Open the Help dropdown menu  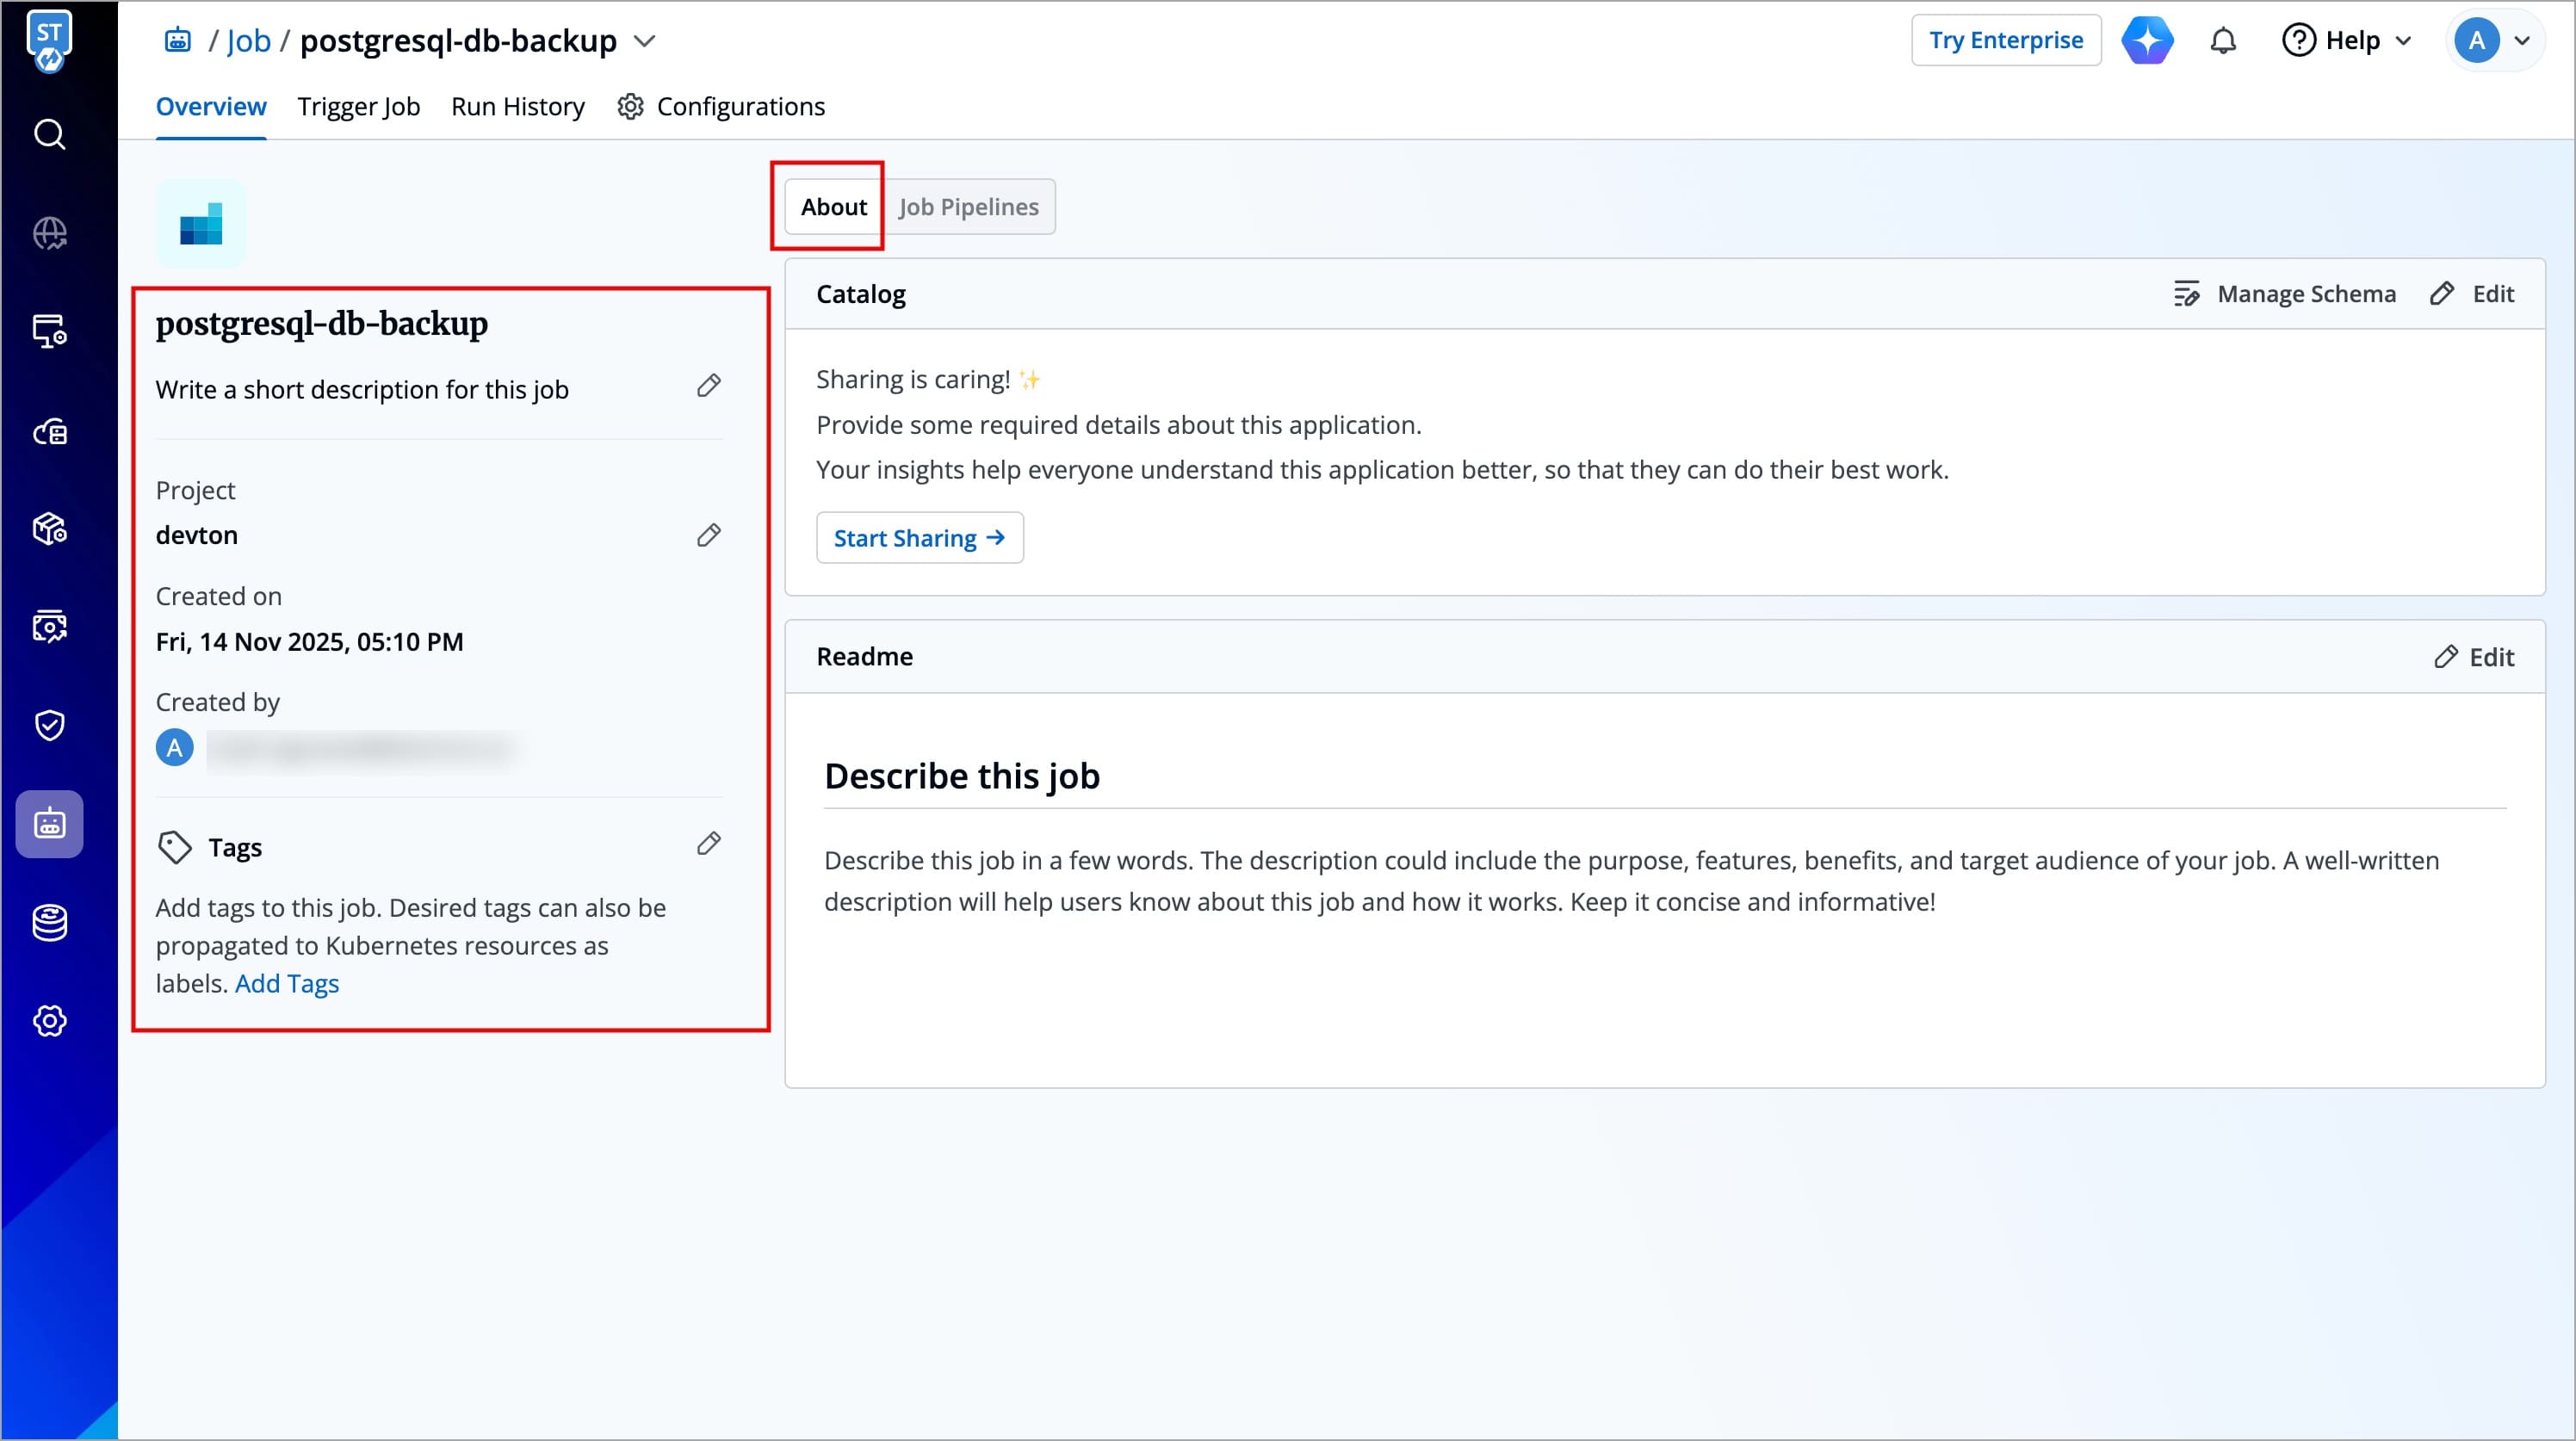pos(2346,41)
